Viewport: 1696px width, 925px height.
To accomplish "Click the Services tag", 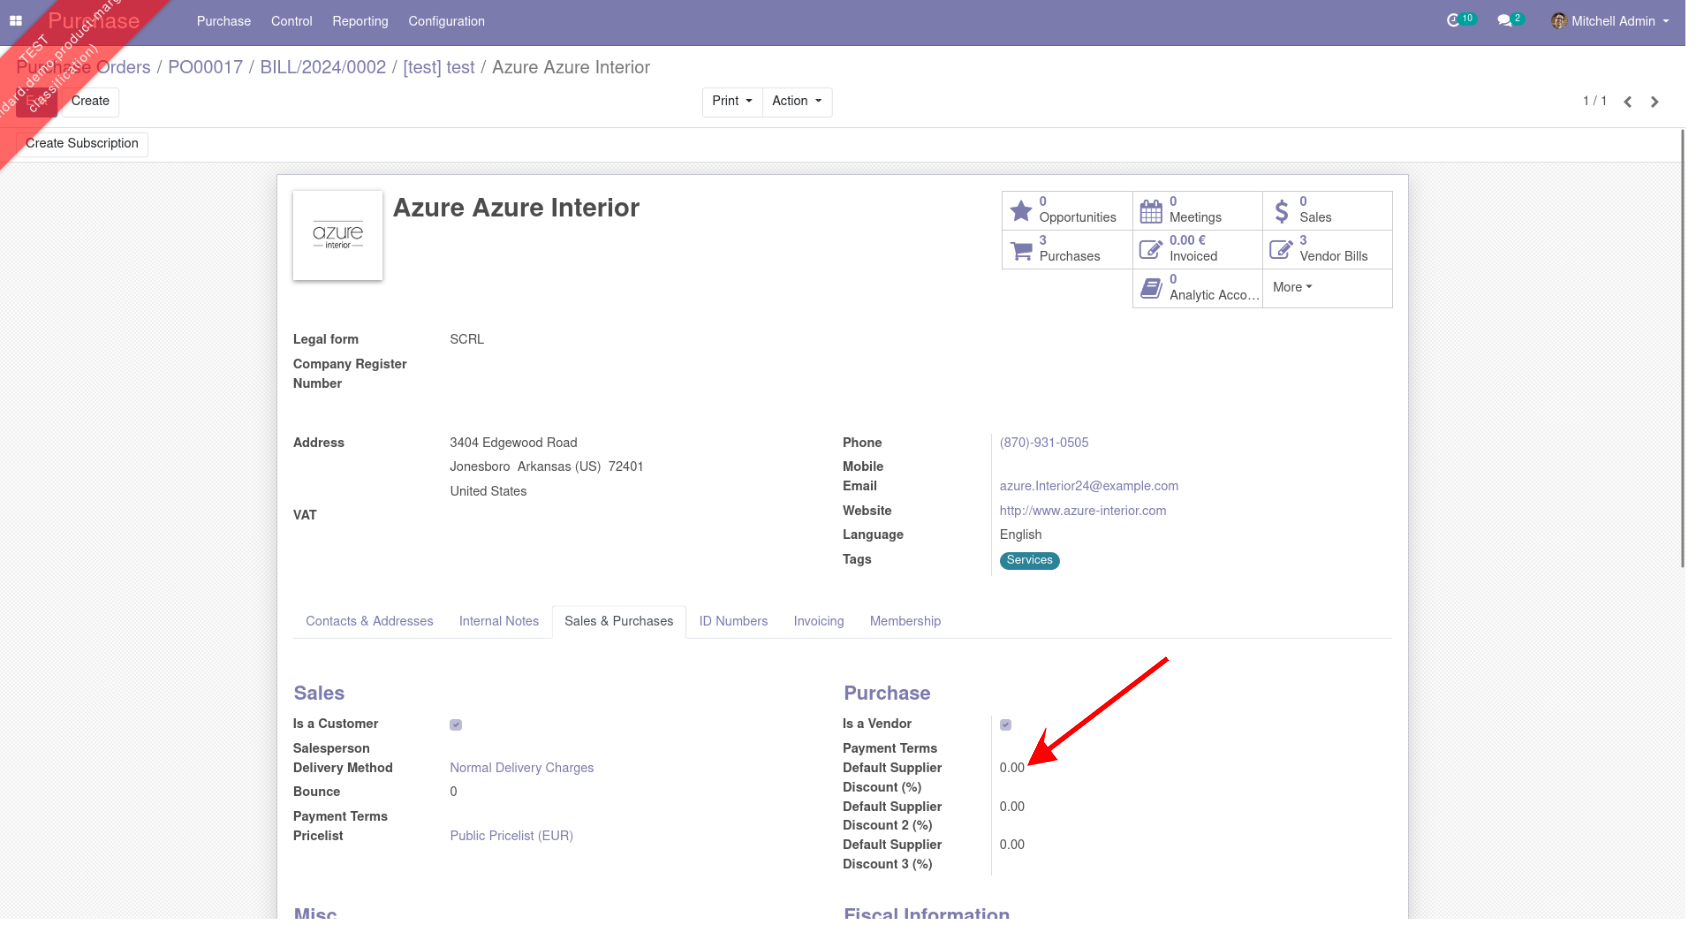I will (1029, 561).
